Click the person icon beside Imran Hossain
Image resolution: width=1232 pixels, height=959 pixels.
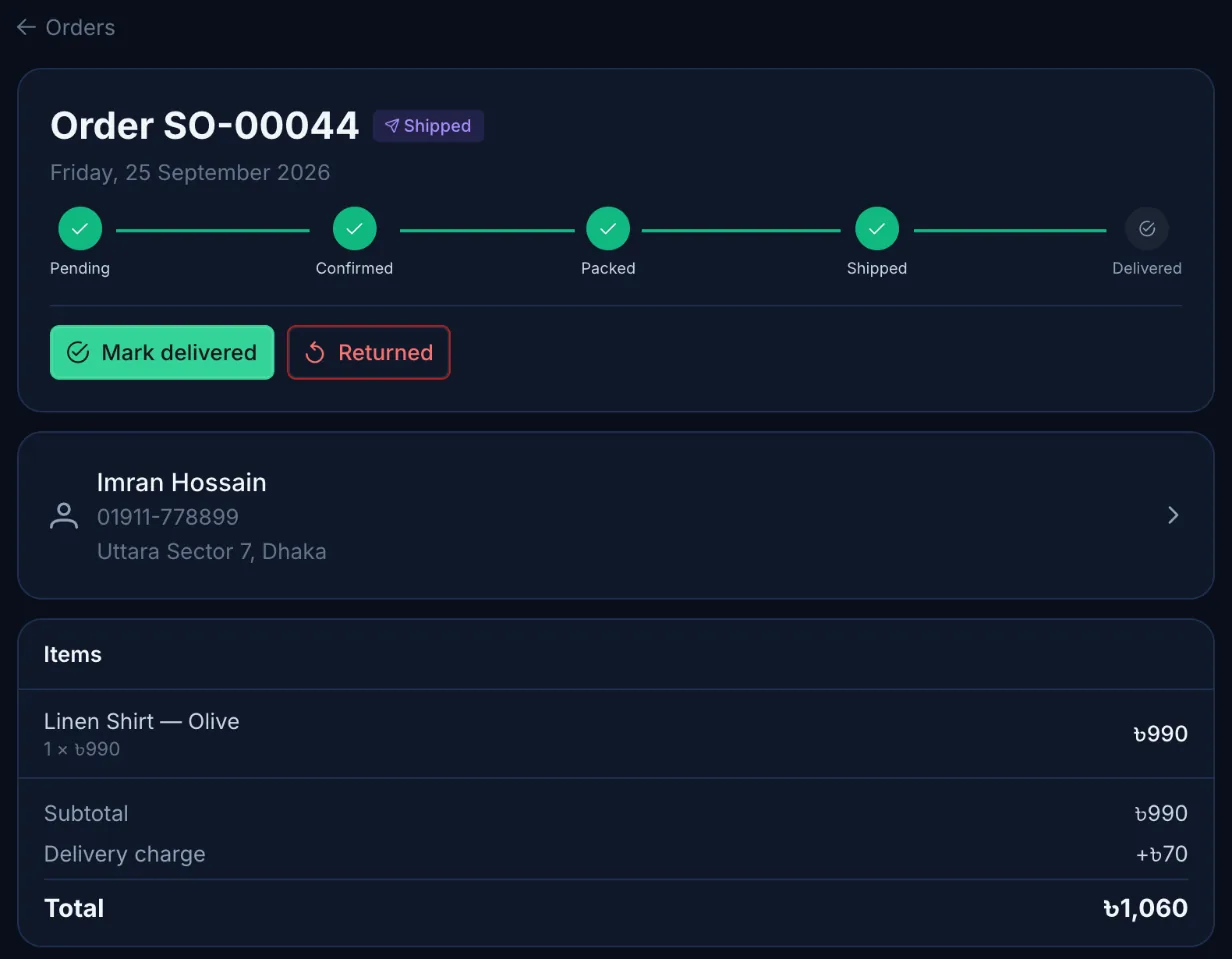(64, 516)
